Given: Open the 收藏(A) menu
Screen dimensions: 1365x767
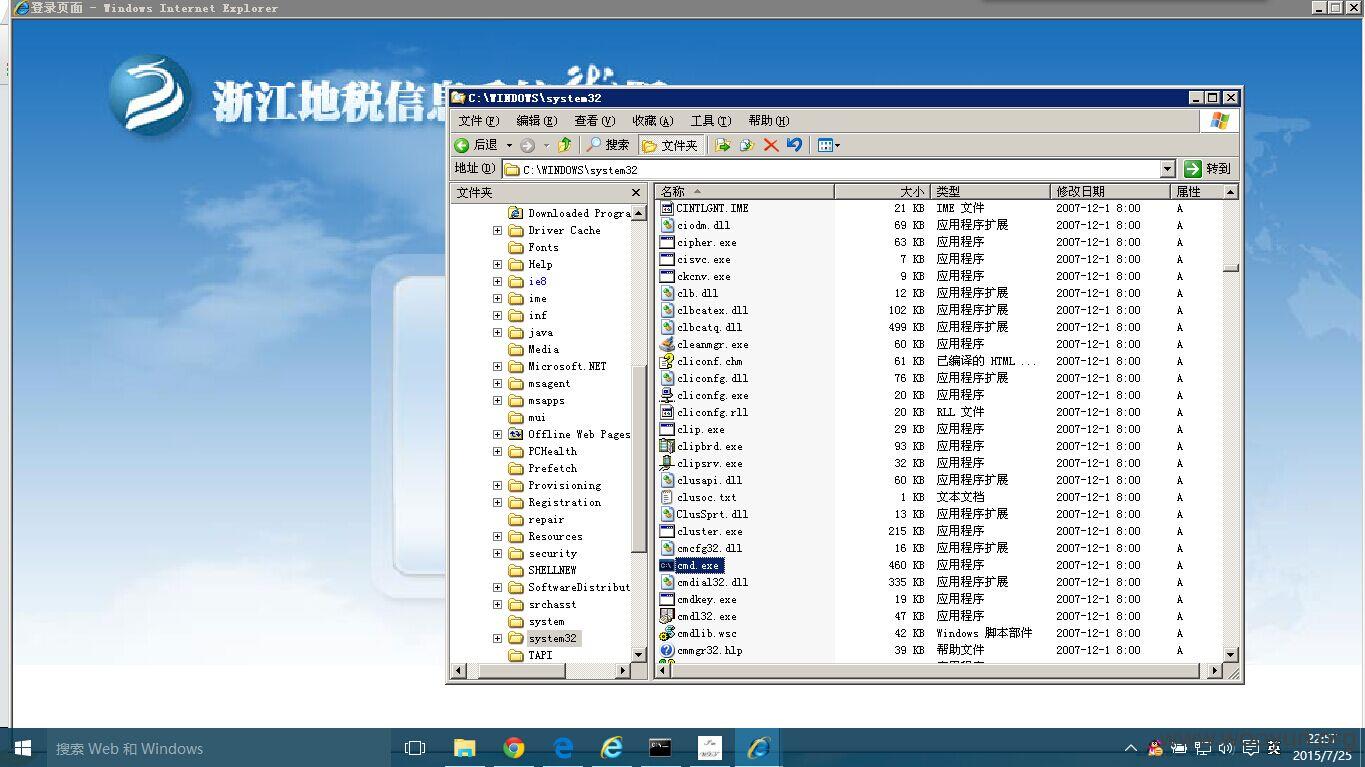Looking at the screenshot, I should [x=652, y=121].
